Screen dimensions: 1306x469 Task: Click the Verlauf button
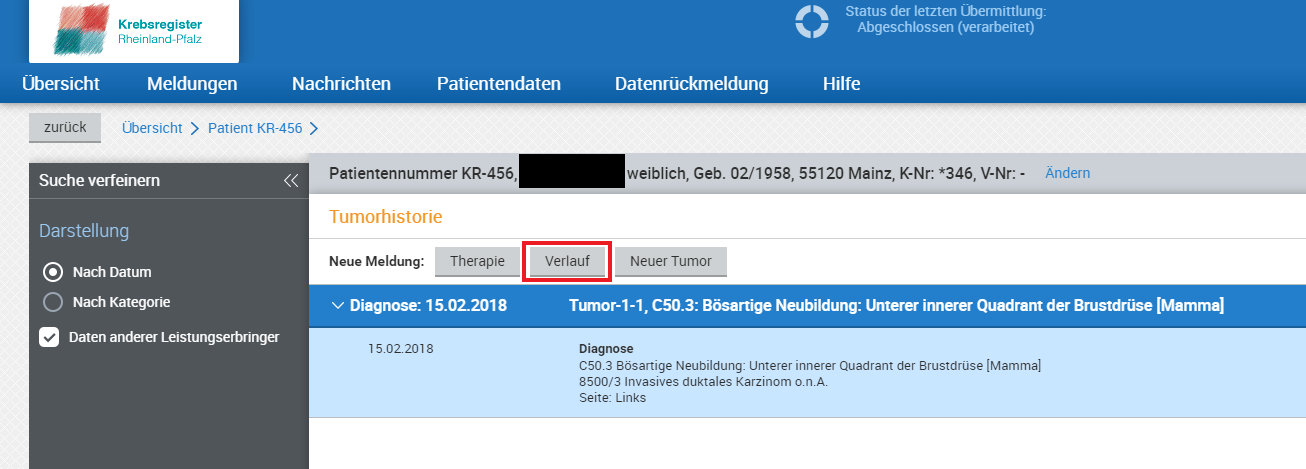tap(567, 261)
